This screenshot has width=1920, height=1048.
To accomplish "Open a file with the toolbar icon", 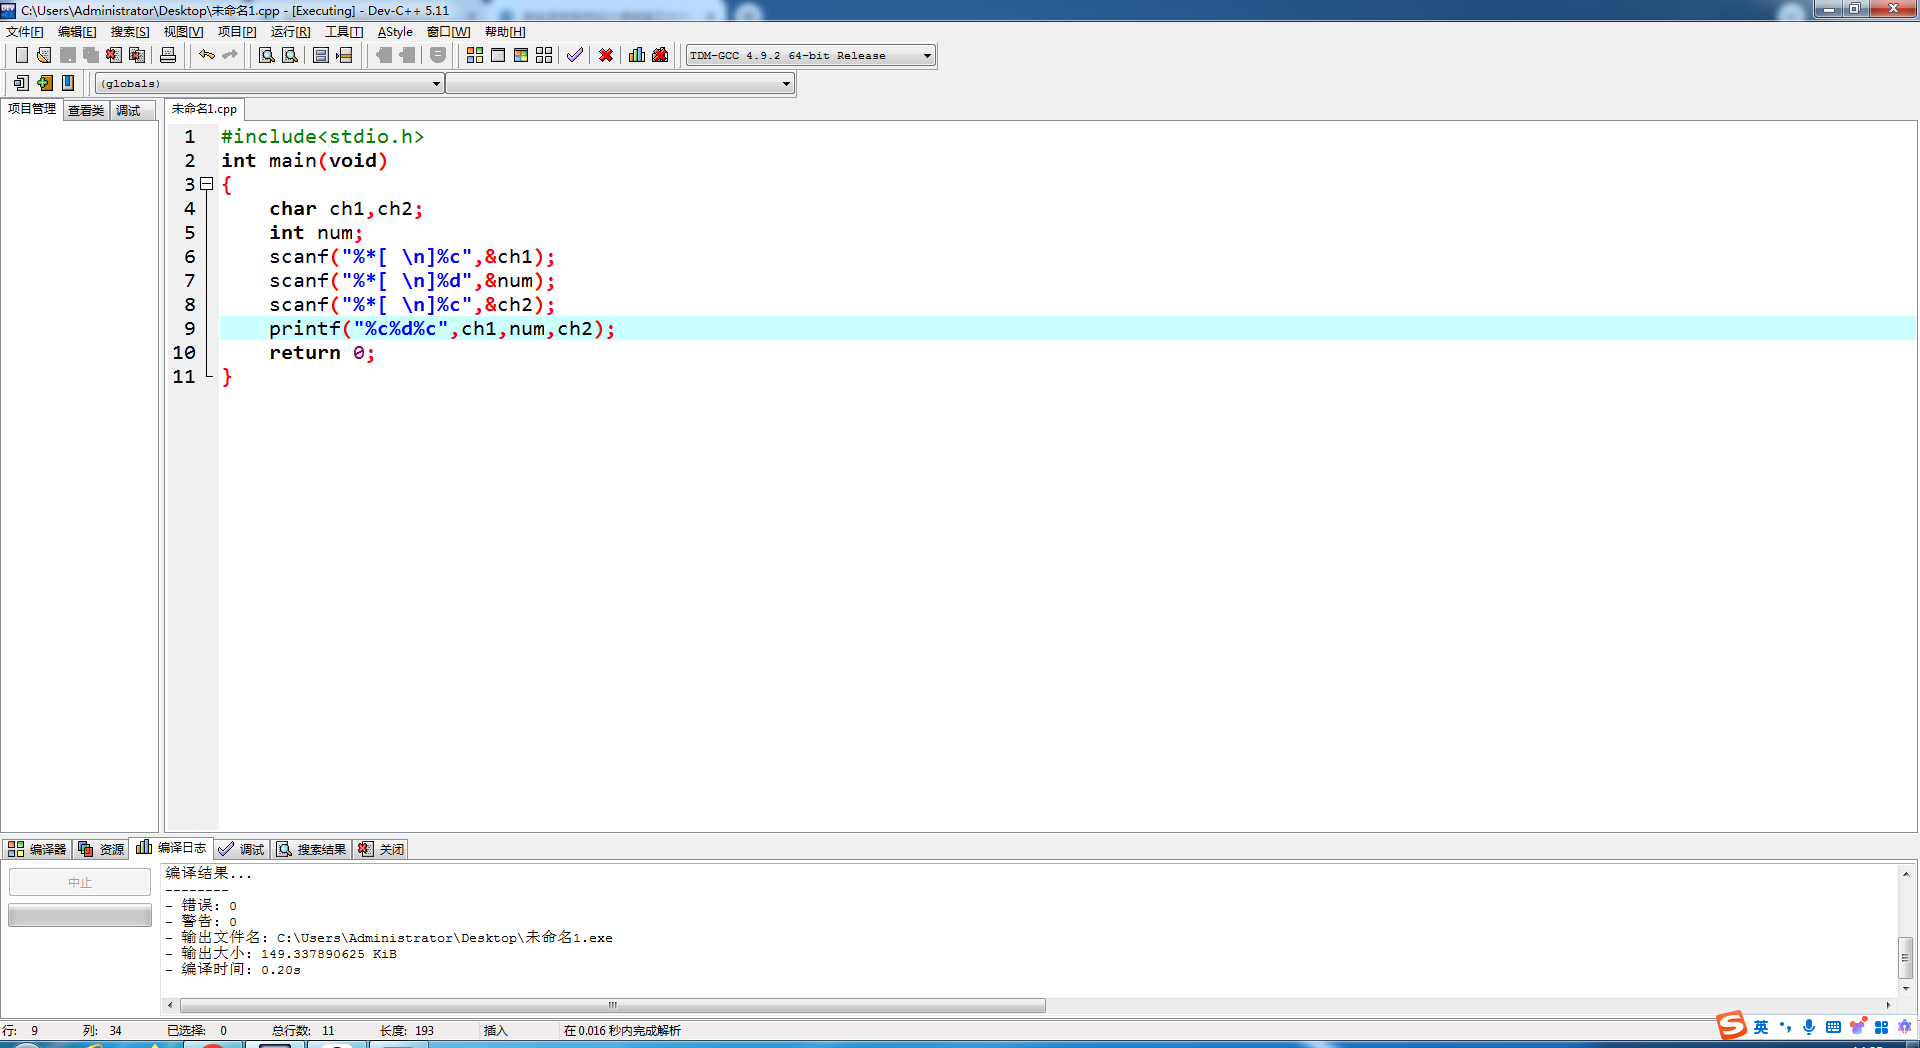I will tap(44, 55).
